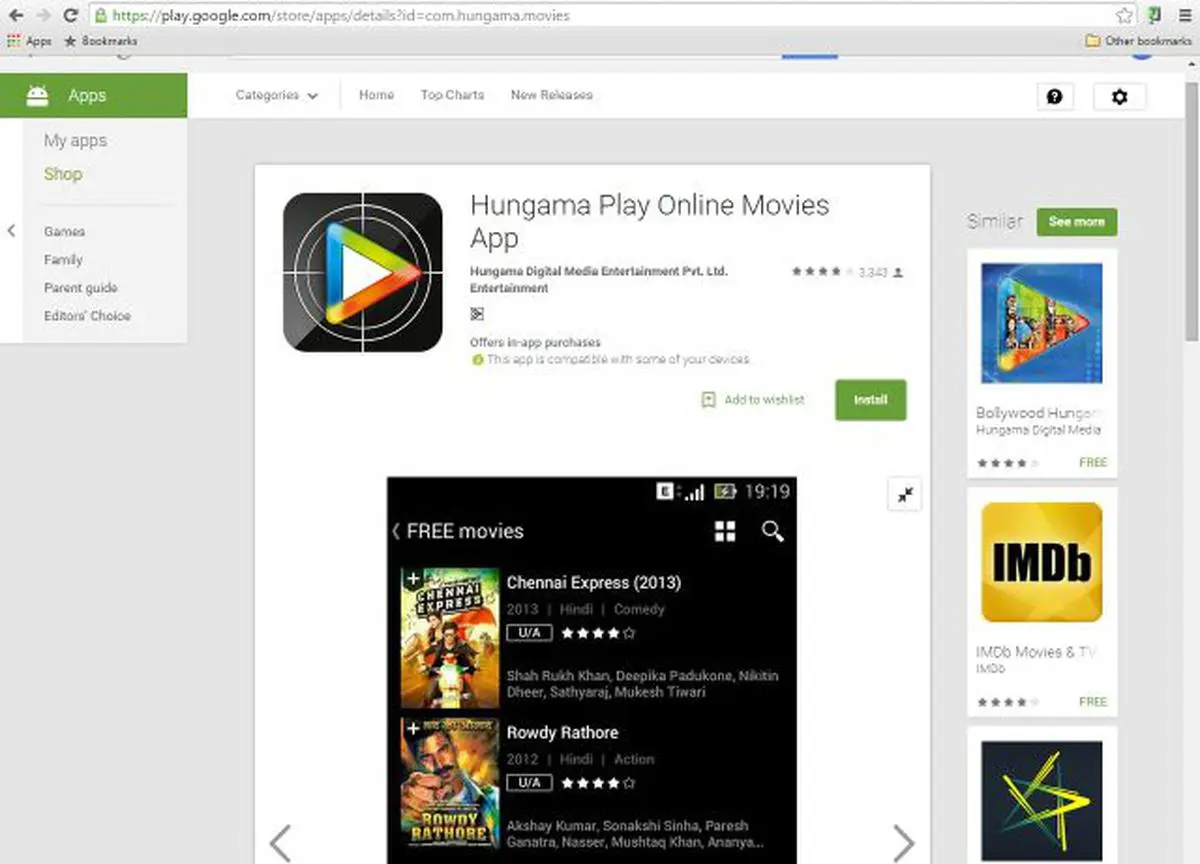
Task: Open the Other bookmarks folder
Action: point(1139,41)
